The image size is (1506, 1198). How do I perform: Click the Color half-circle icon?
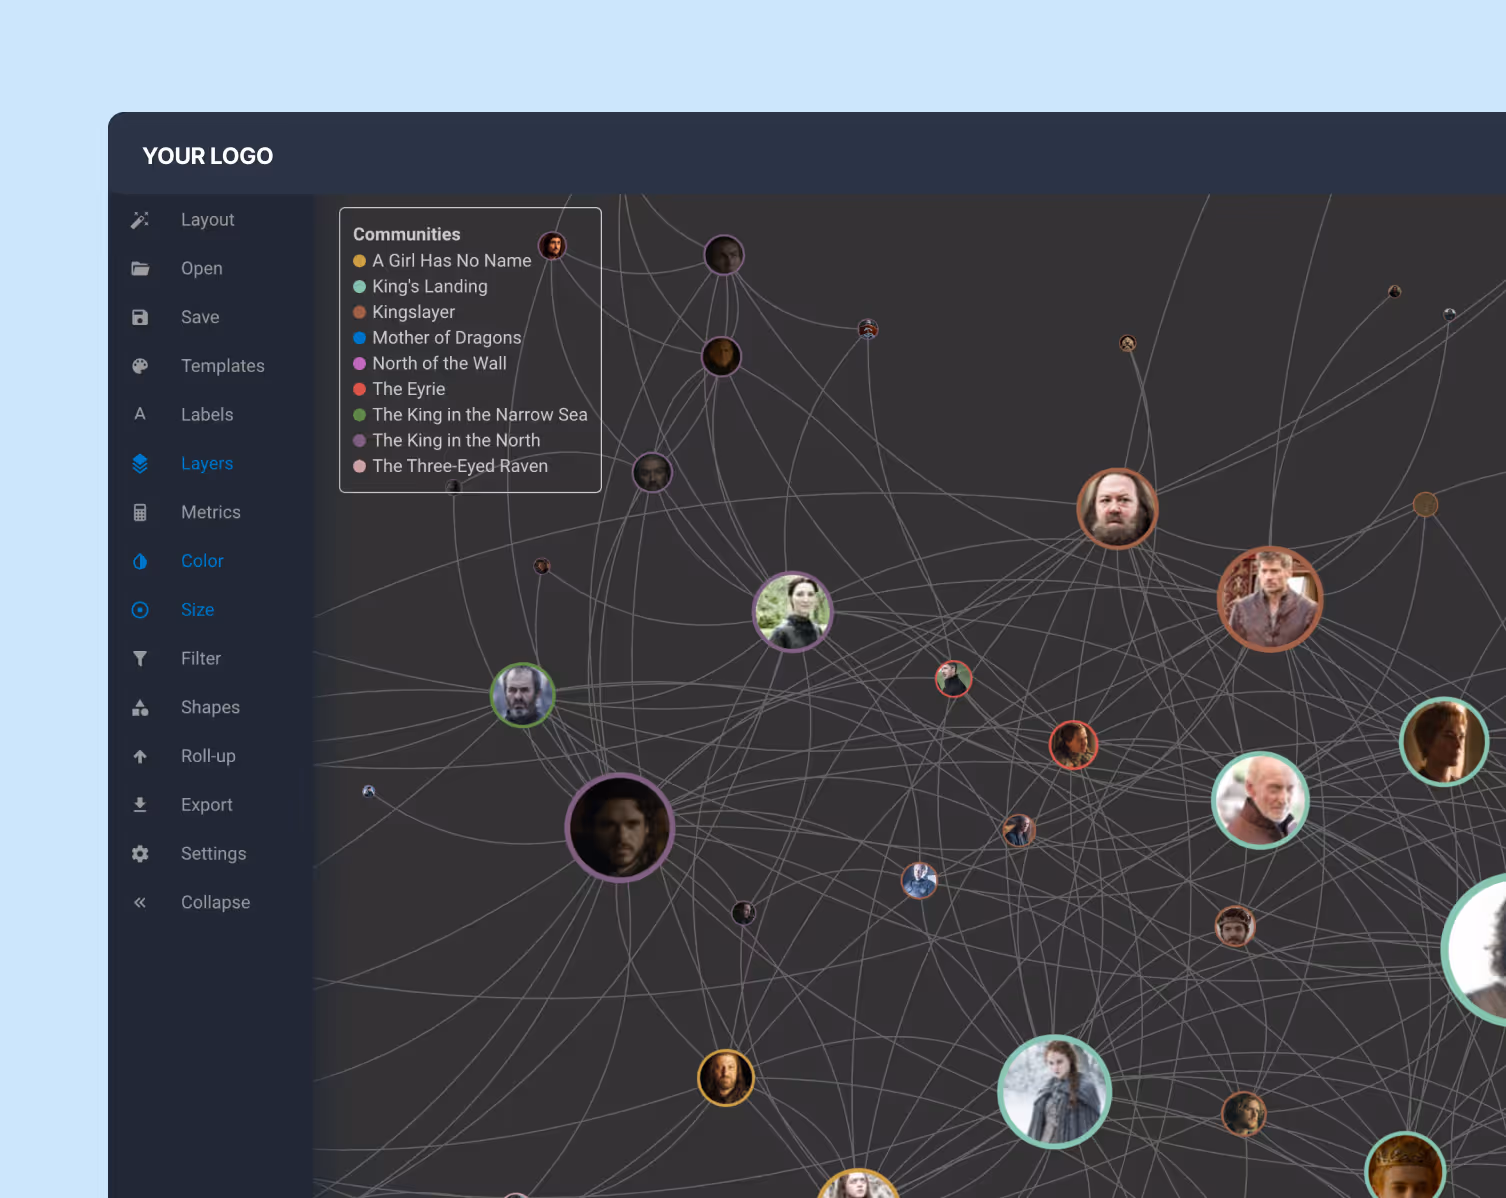click(140, 561)
